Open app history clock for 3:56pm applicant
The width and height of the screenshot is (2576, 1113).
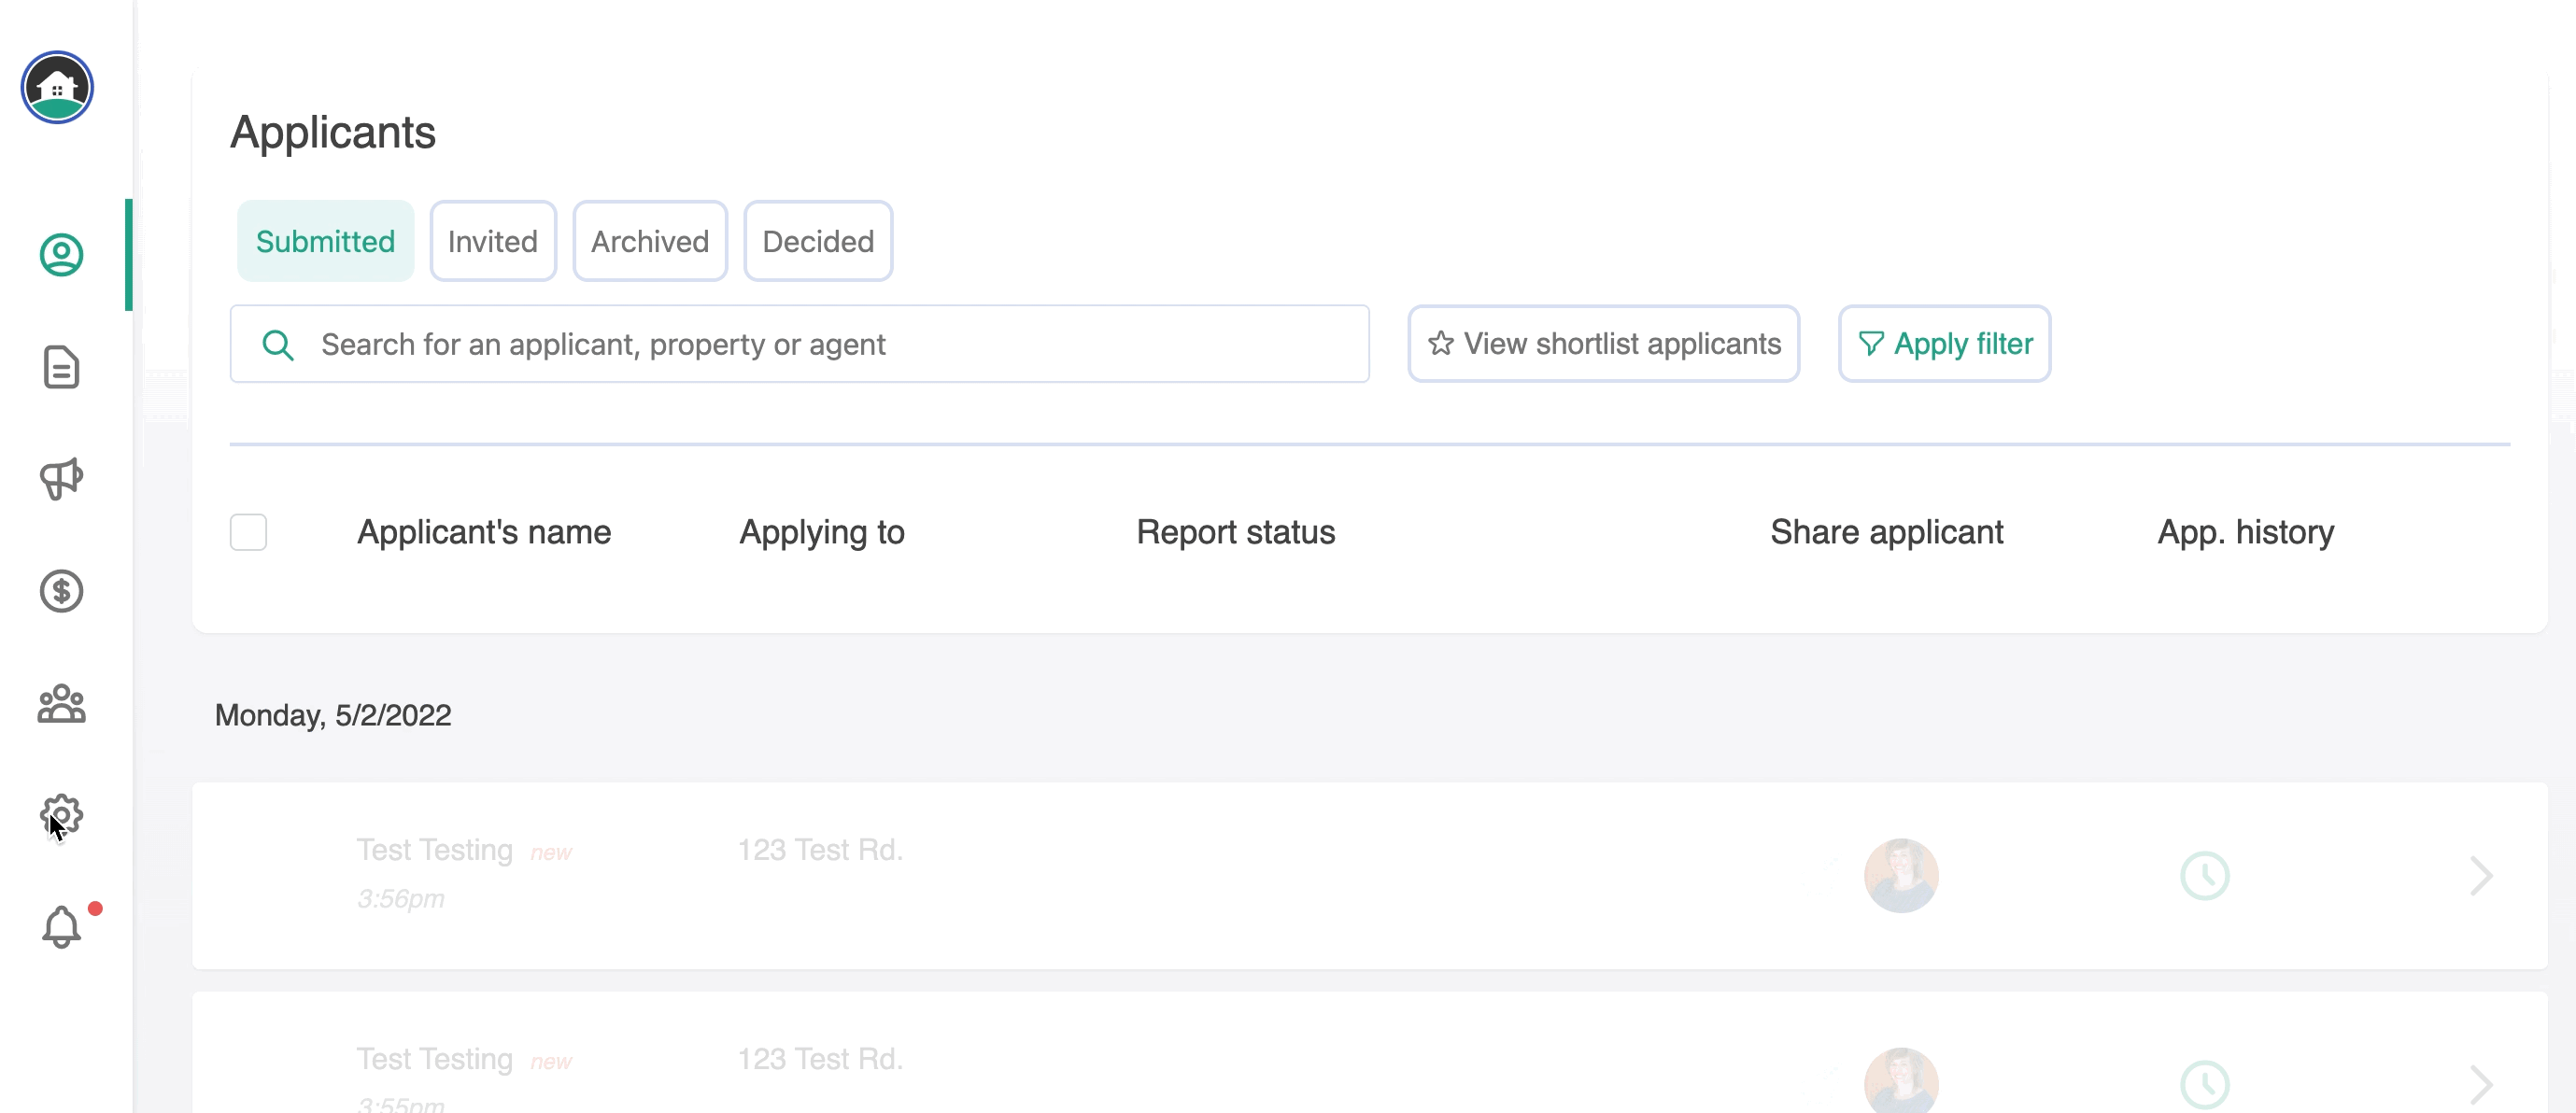(2204, 876)
